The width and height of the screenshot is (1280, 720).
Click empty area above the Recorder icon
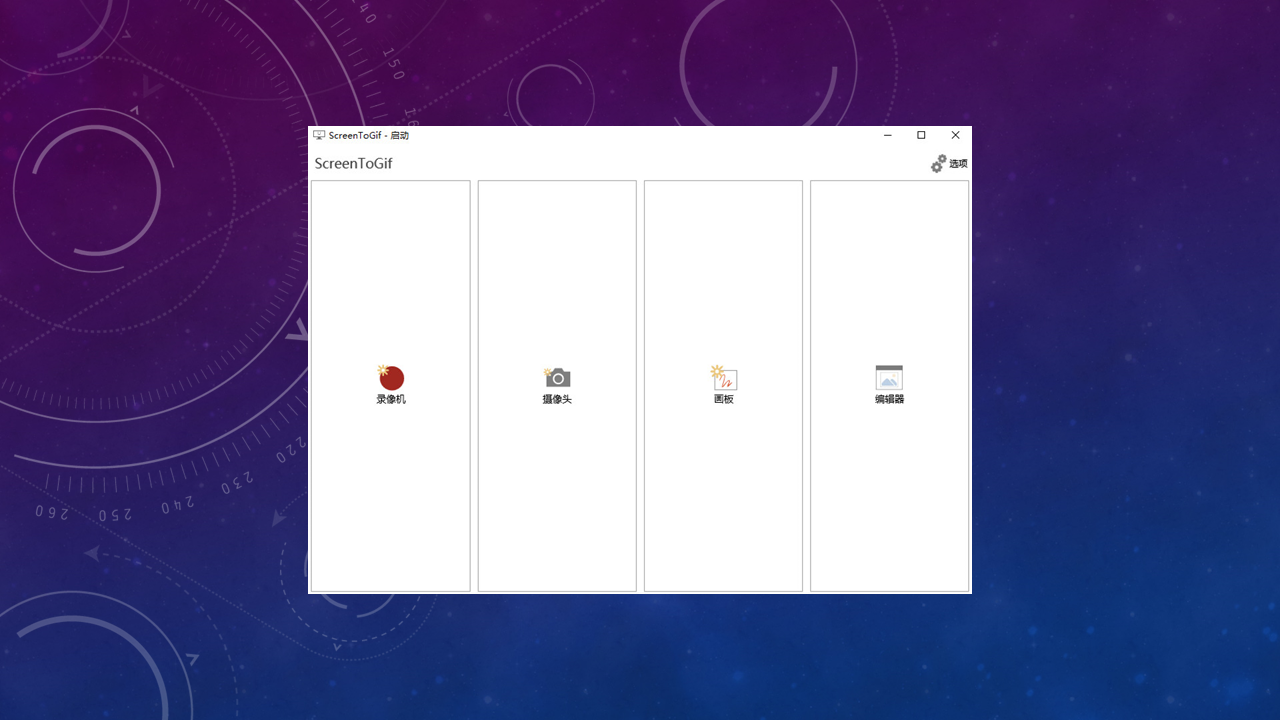click(391, 270)
